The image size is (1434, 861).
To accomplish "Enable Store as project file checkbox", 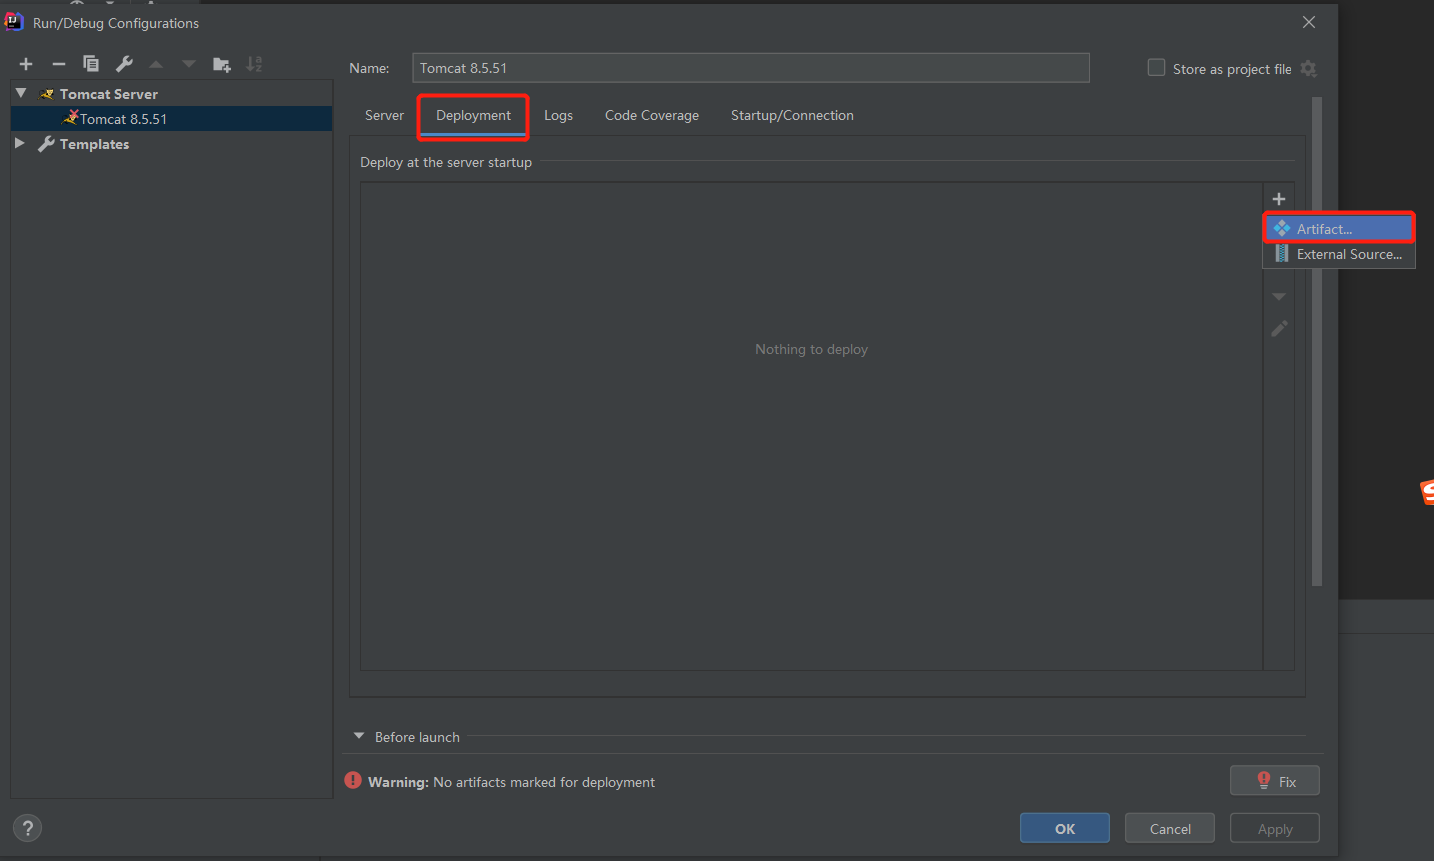I will (1157, 68).
